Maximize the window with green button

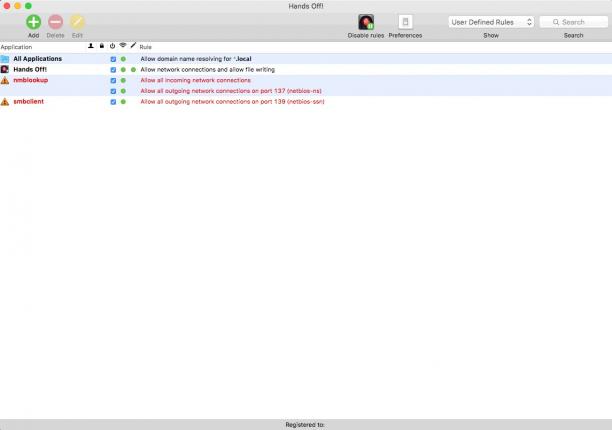coord(28,6)
